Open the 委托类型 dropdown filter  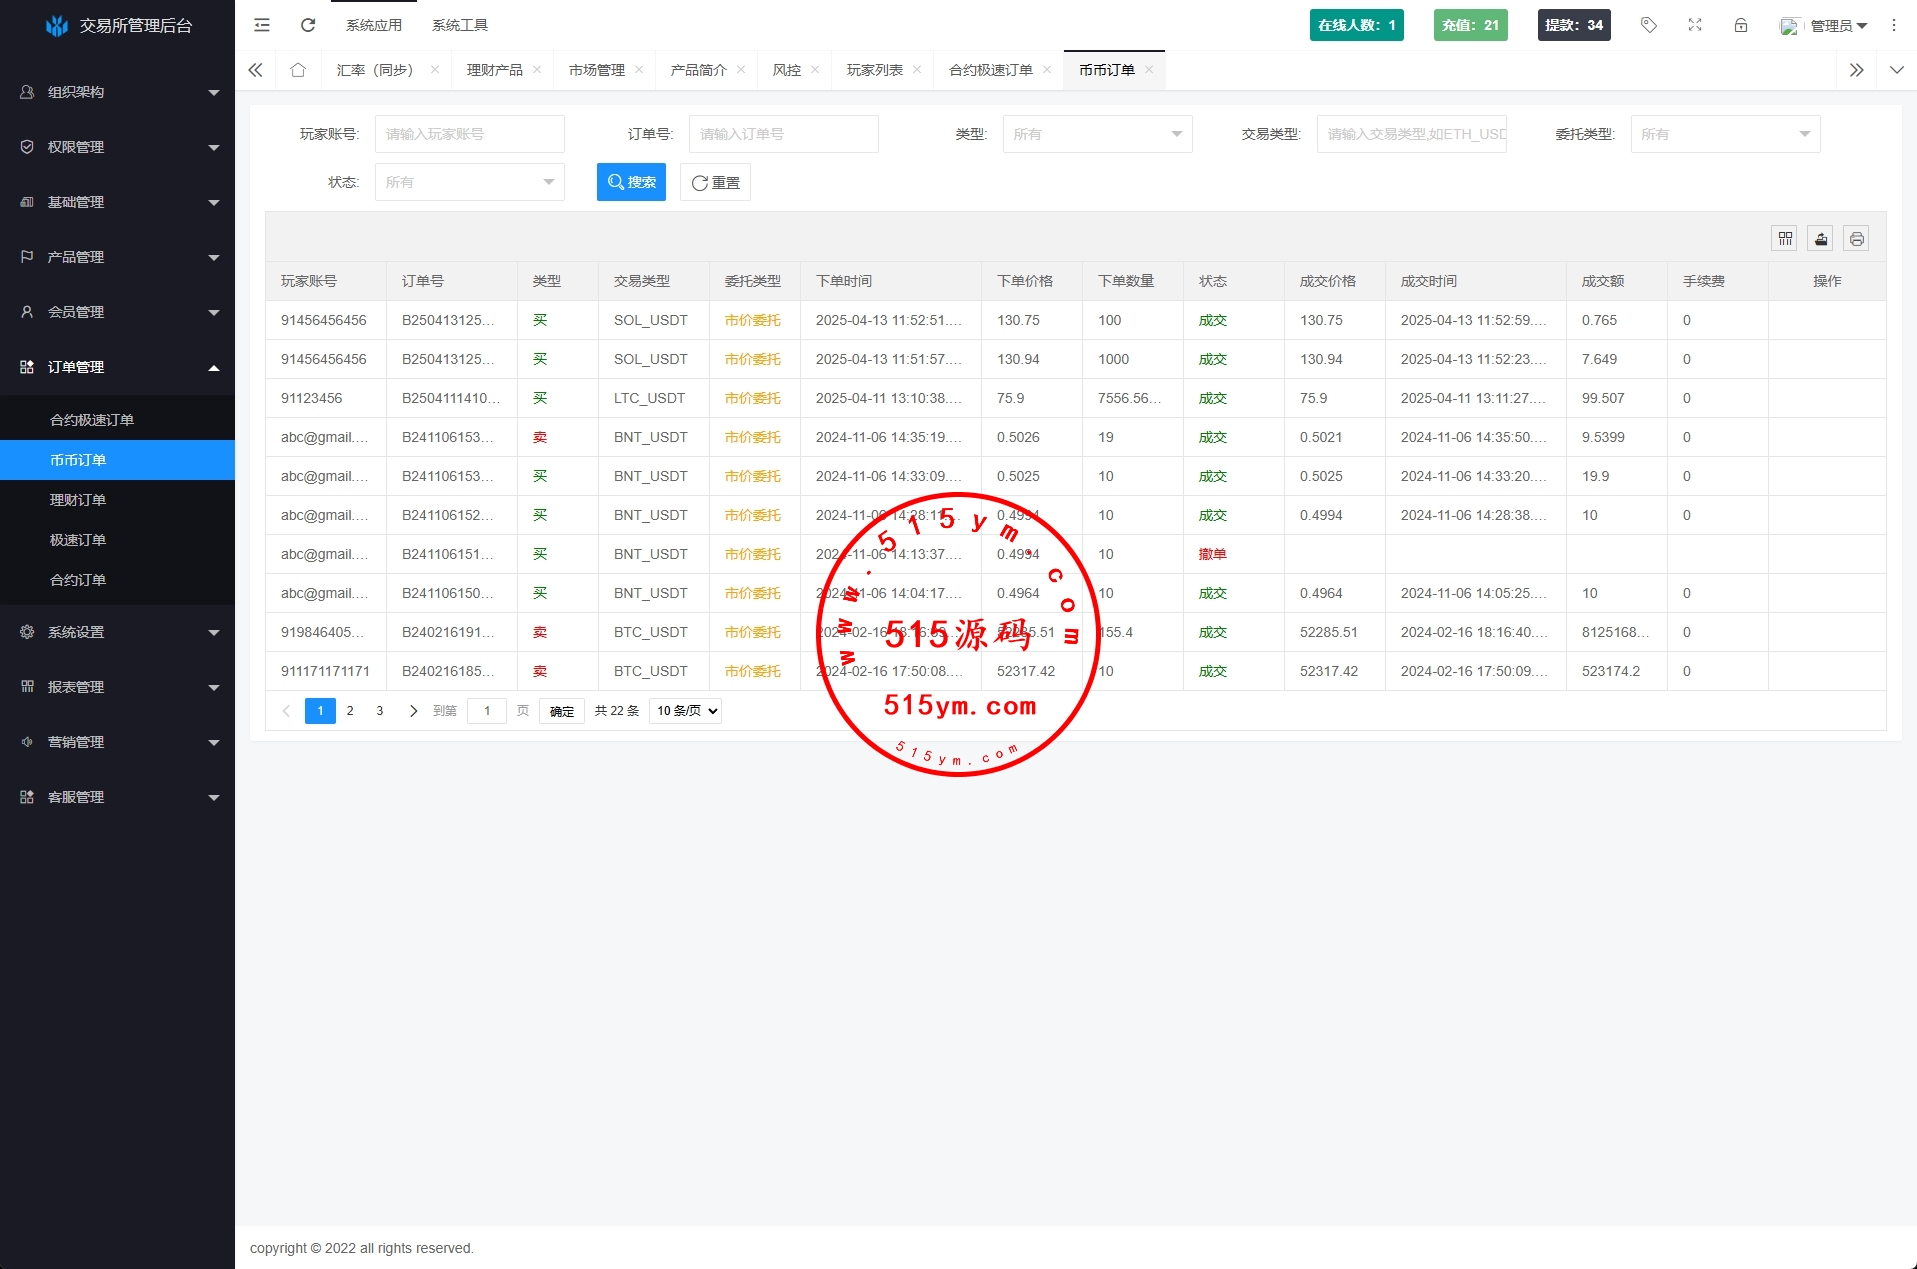click(x=1725, y=134)
